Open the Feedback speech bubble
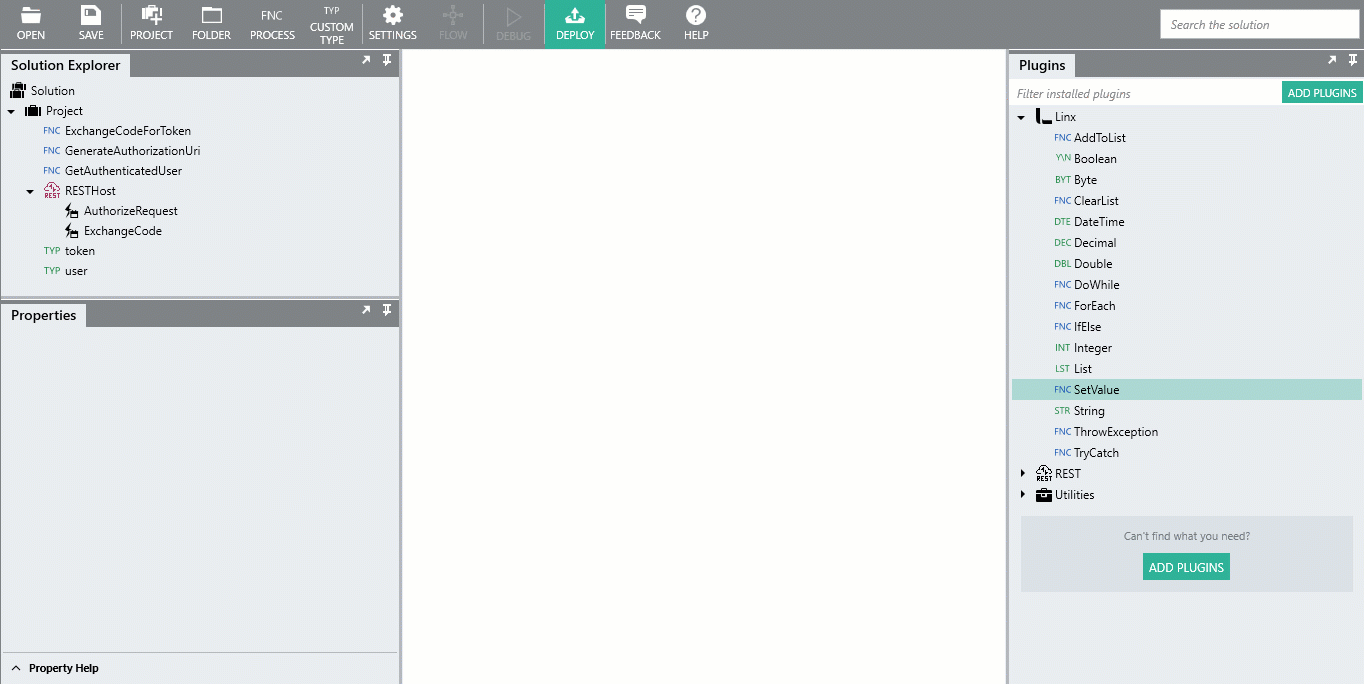 click(635, 23)
